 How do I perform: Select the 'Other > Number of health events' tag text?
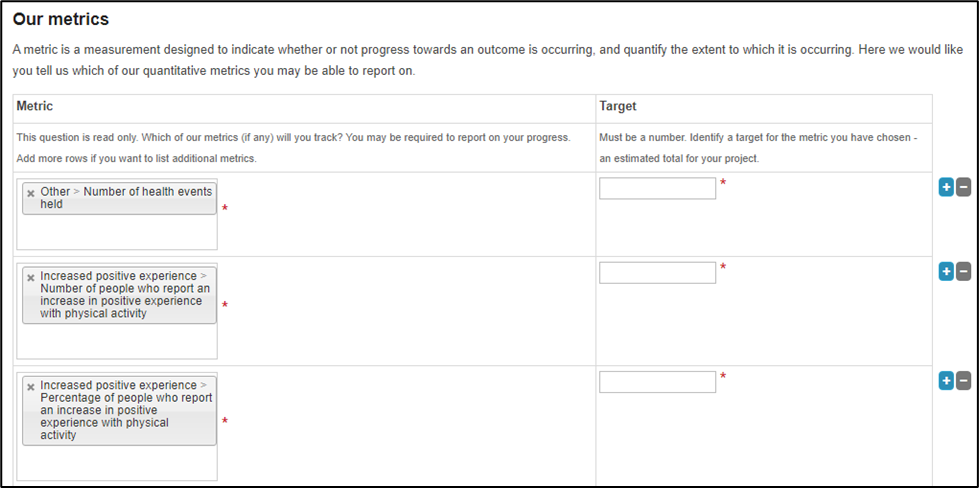coord(126,197)
